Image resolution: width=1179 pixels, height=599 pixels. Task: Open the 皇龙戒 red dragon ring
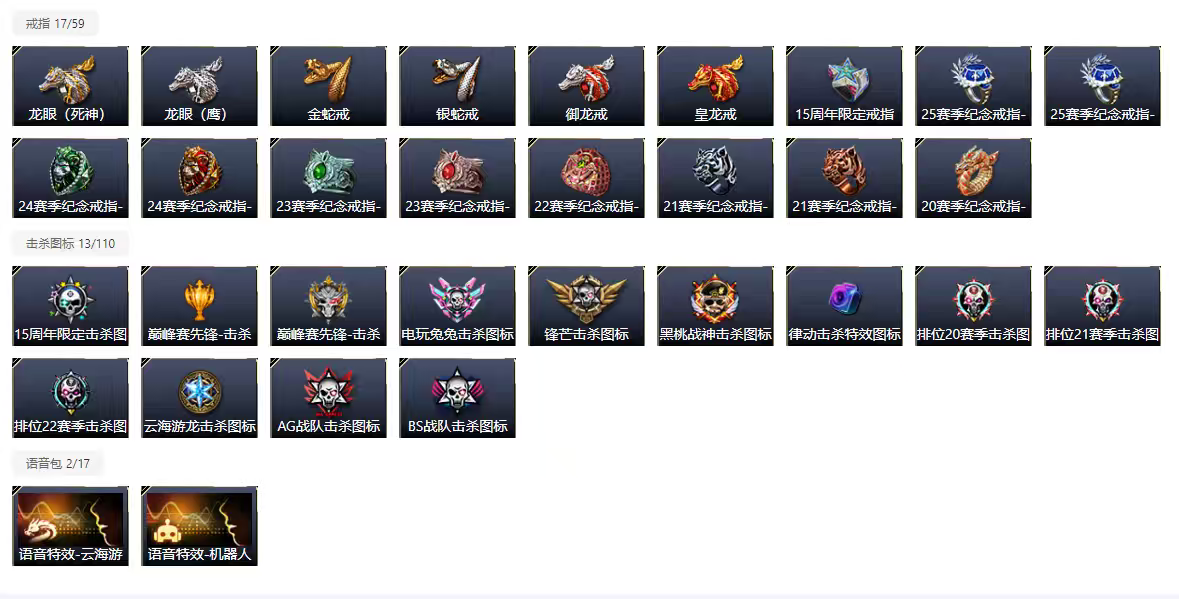click(715, 86)
